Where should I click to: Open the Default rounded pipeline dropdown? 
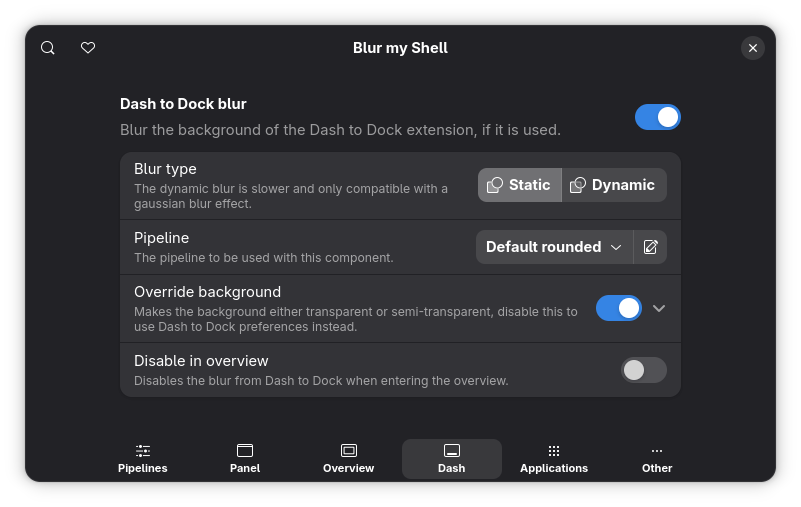click(x=554, y=247)
